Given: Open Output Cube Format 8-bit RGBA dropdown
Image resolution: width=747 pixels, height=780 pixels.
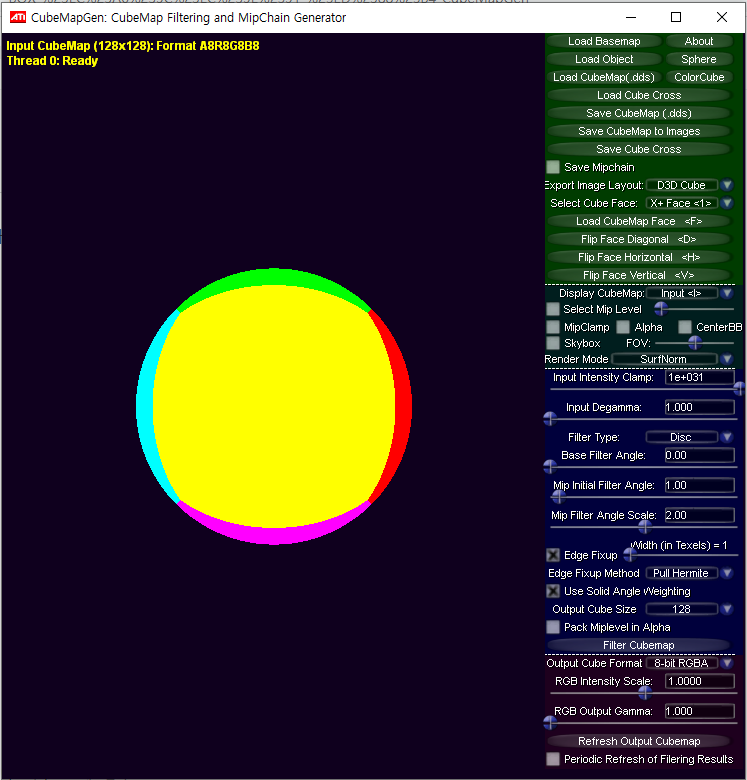Looking at the screenshot, I should click(681, 663).
